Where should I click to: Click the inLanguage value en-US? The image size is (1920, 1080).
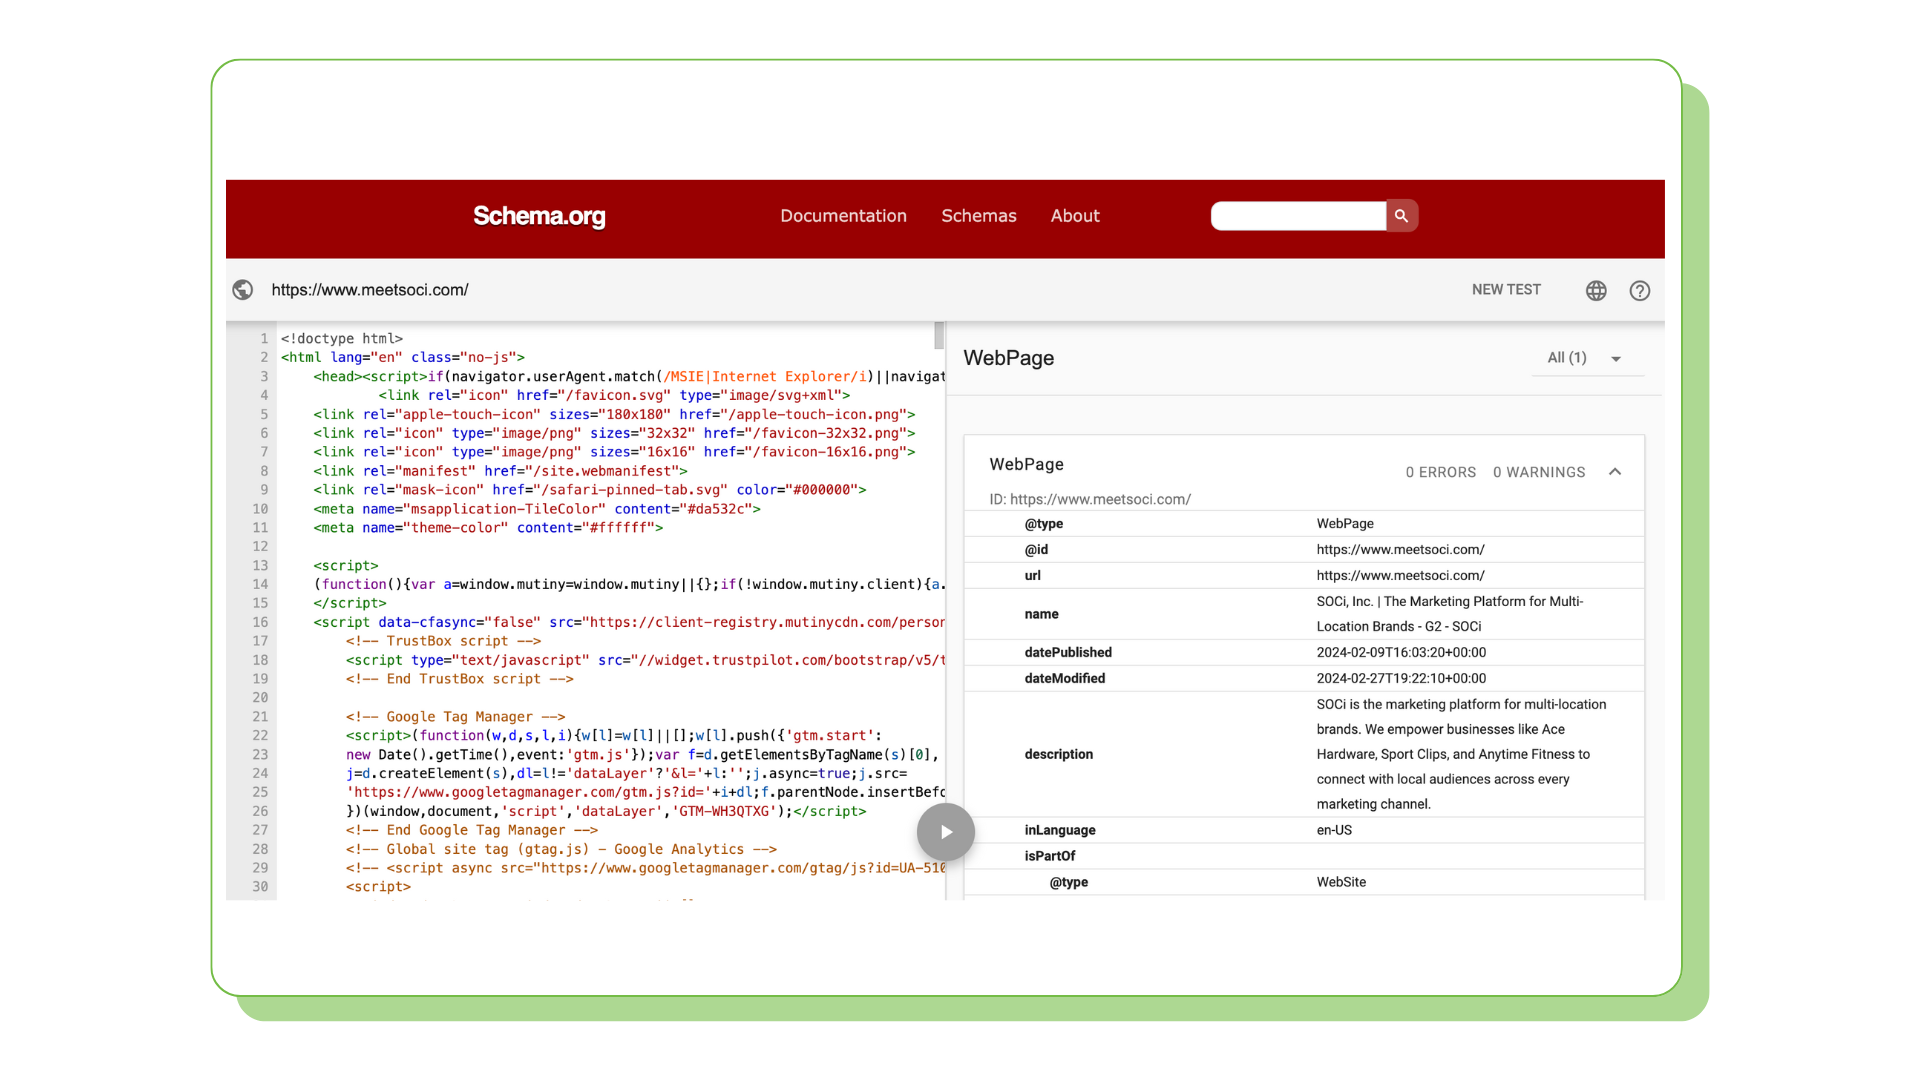click(1334, 831)
